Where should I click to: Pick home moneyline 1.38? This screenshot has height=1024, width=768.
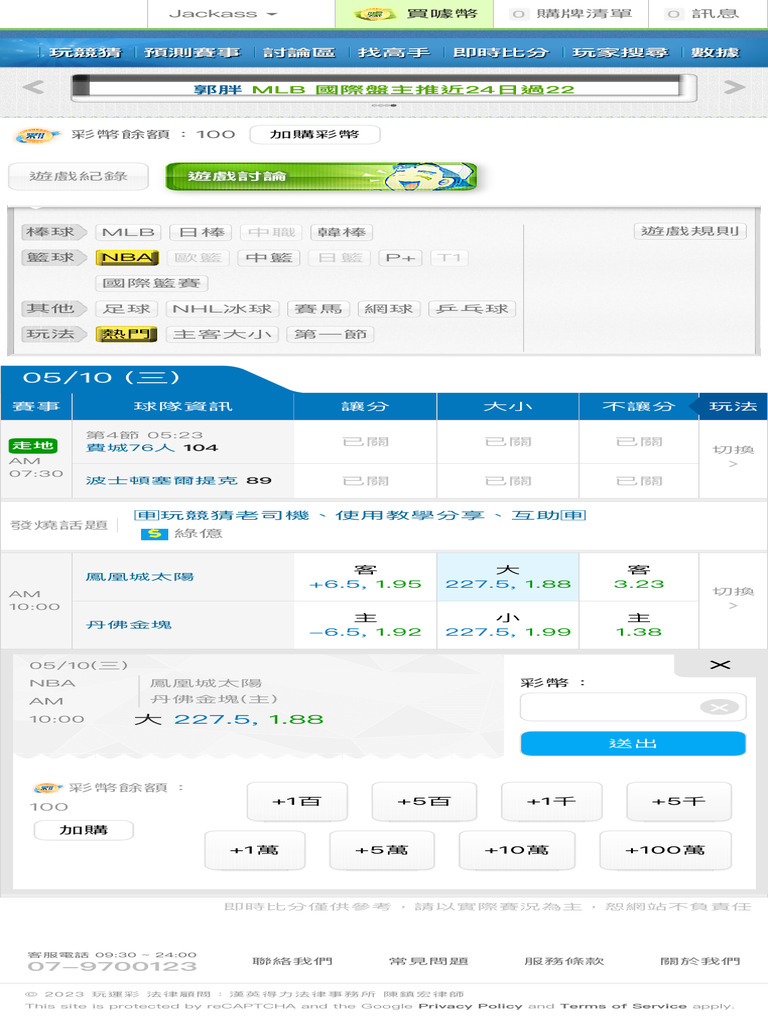pyautogui.click(x=639, y=625)
